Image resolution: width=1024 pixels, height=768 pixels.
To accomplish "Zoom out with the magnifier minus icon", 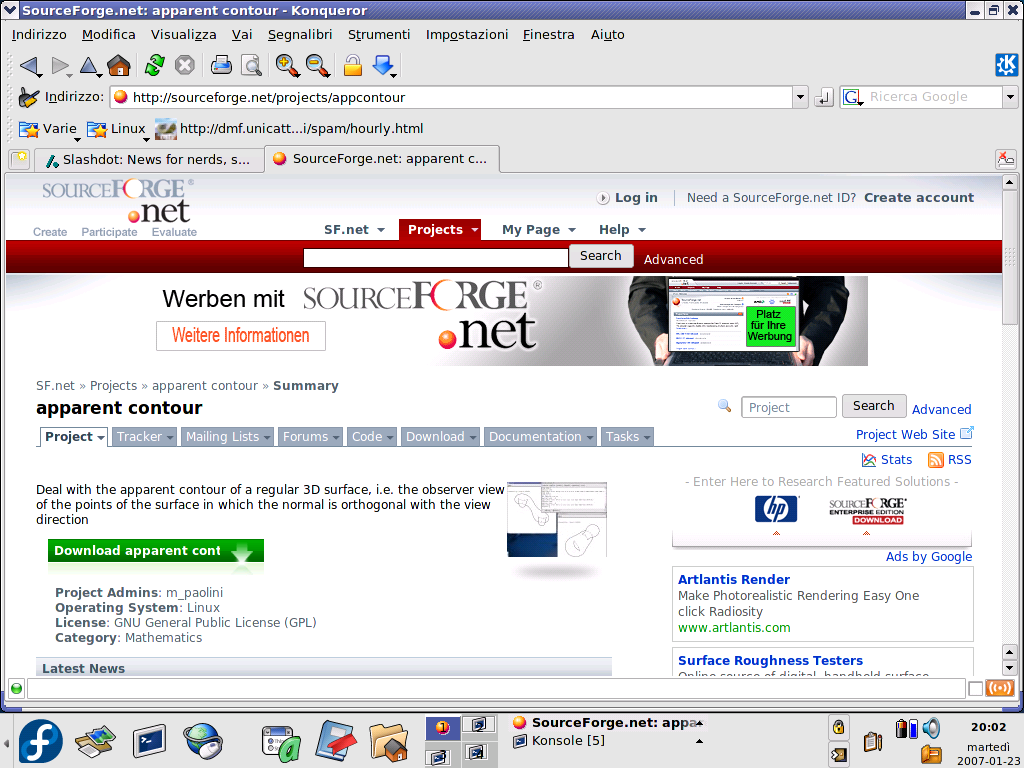I will (x=317, y=65).
